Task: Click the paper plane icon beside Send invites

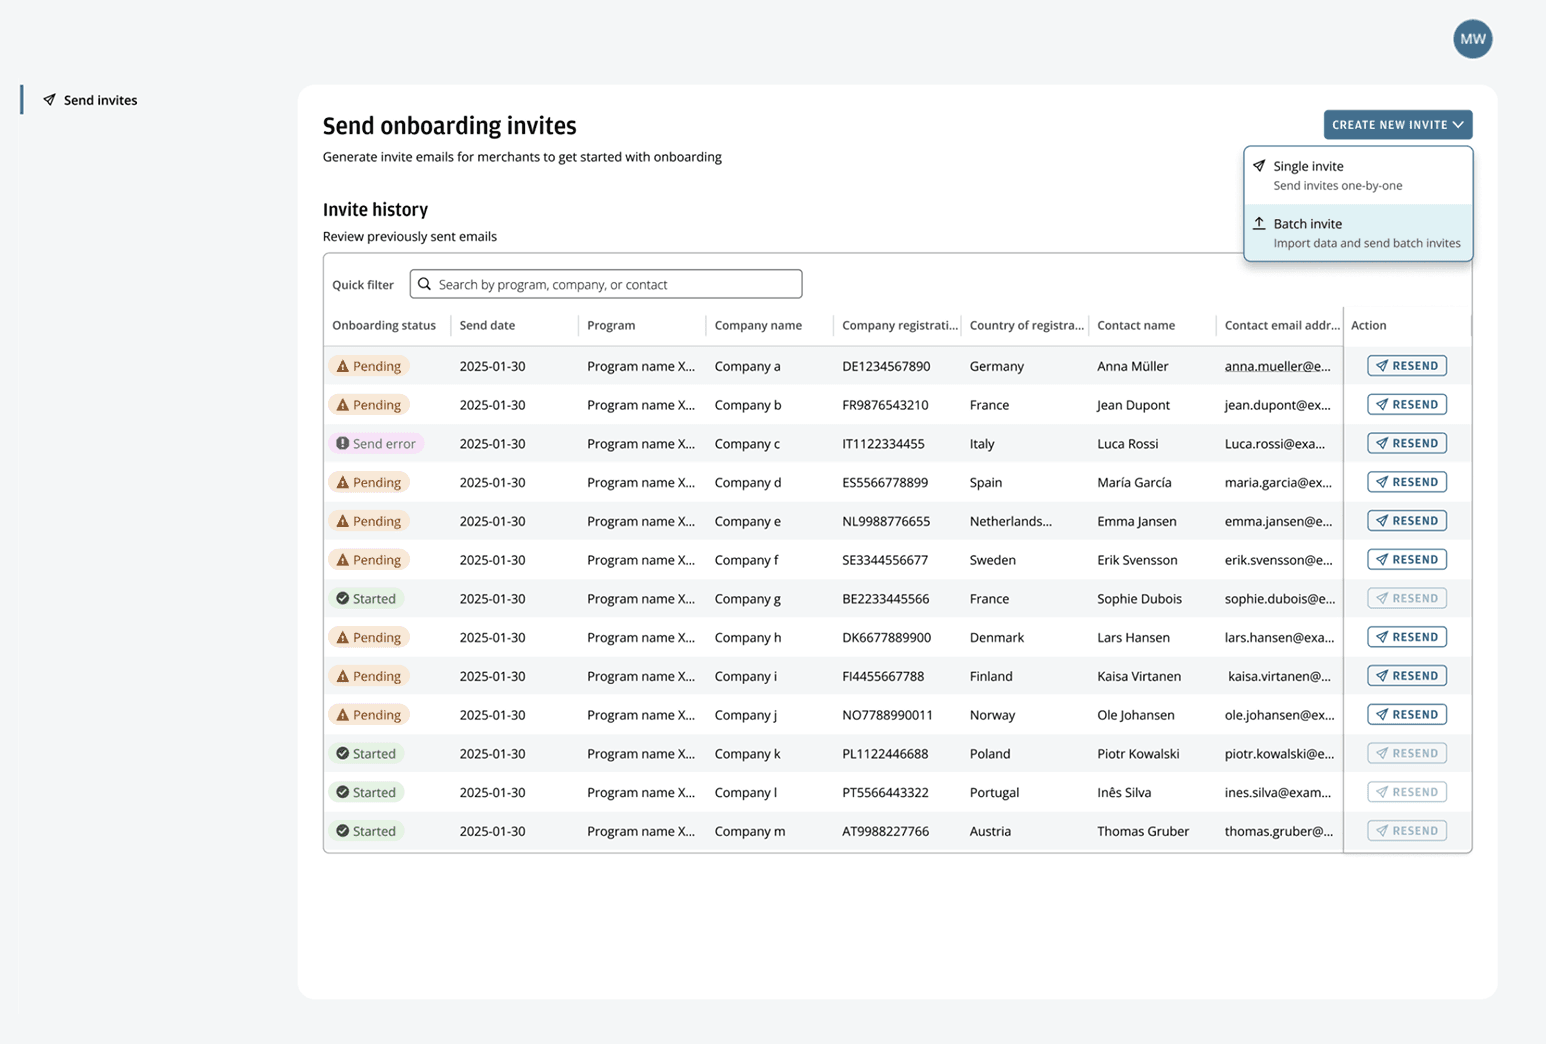Action: point(49,100)
